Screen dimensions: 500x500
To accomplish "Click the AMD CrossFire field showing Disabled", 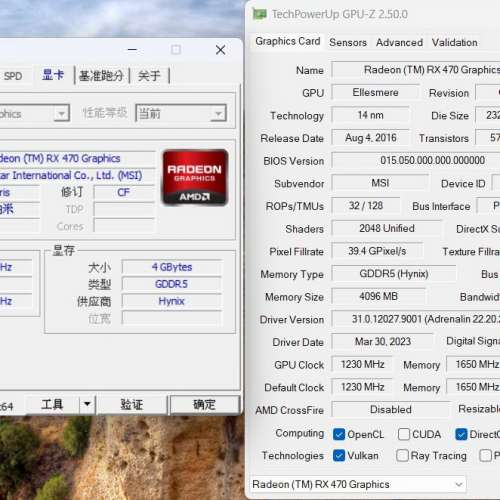I will [391, 409].
